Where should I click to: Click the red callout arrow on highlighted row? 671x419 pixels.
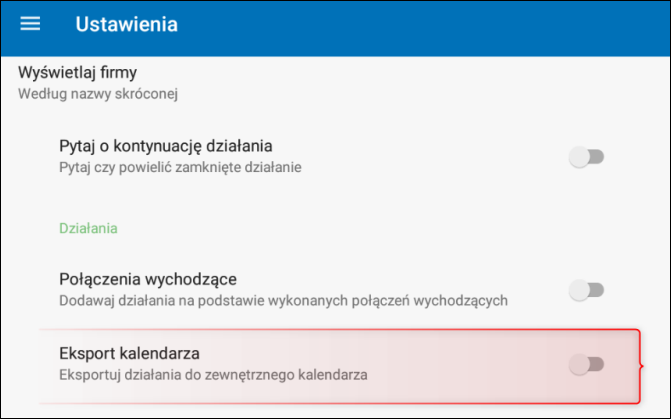click(x=641, y=365)
